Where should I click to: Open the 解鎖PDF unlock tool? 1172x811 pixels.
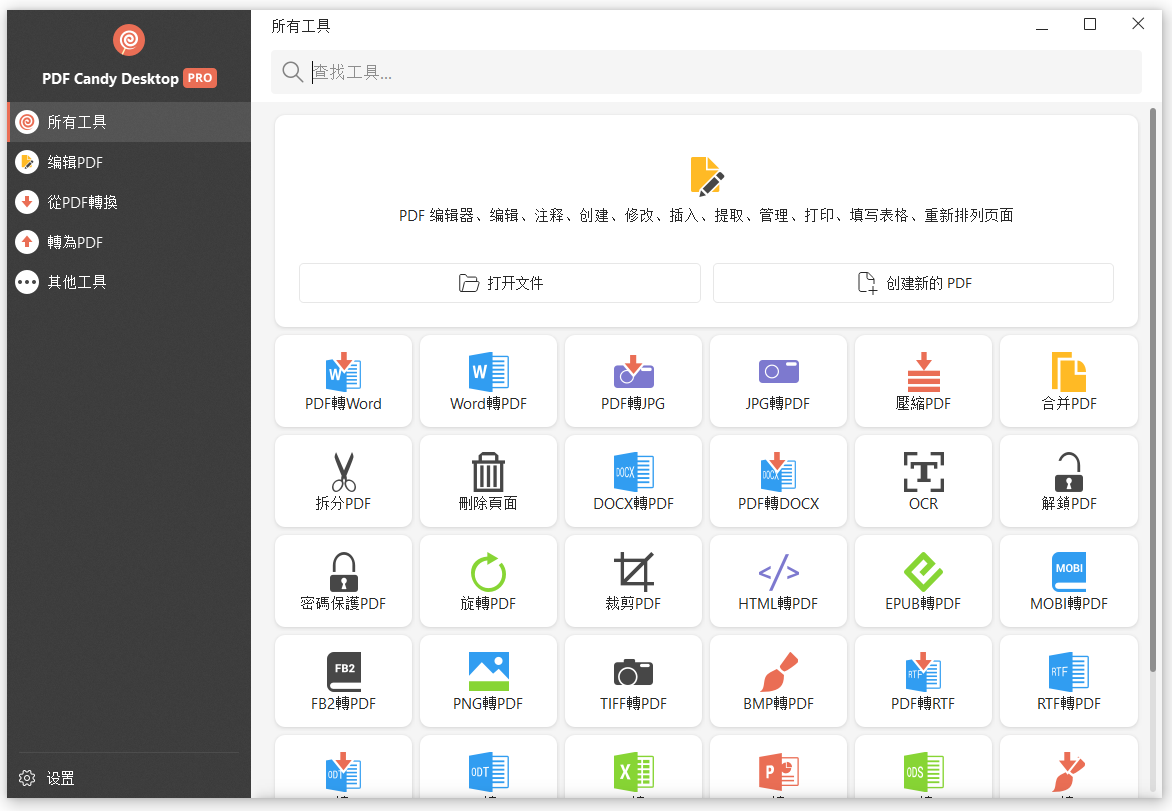(x=1068, y=481)
